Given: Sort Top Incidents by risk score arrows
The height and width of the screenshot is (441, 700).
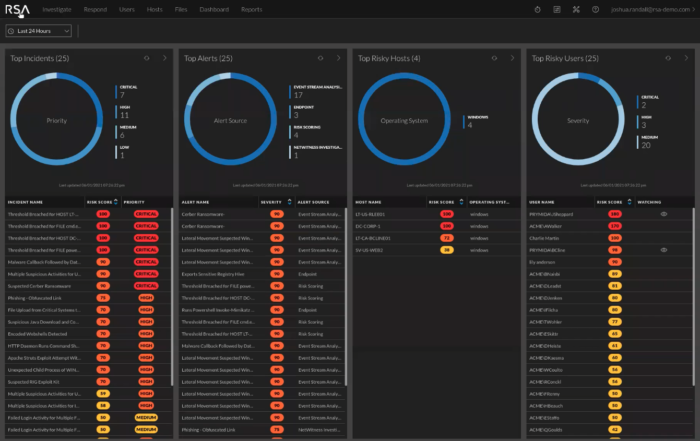Looking at the screenshot, I should (x=116, y=202).
